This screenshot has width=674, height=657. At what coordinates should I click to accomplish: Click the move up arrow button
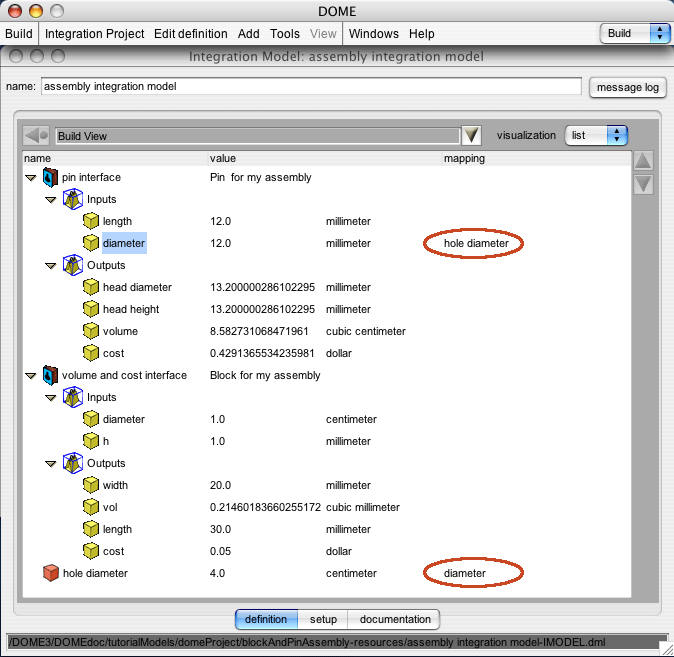(x=643, y=161)
